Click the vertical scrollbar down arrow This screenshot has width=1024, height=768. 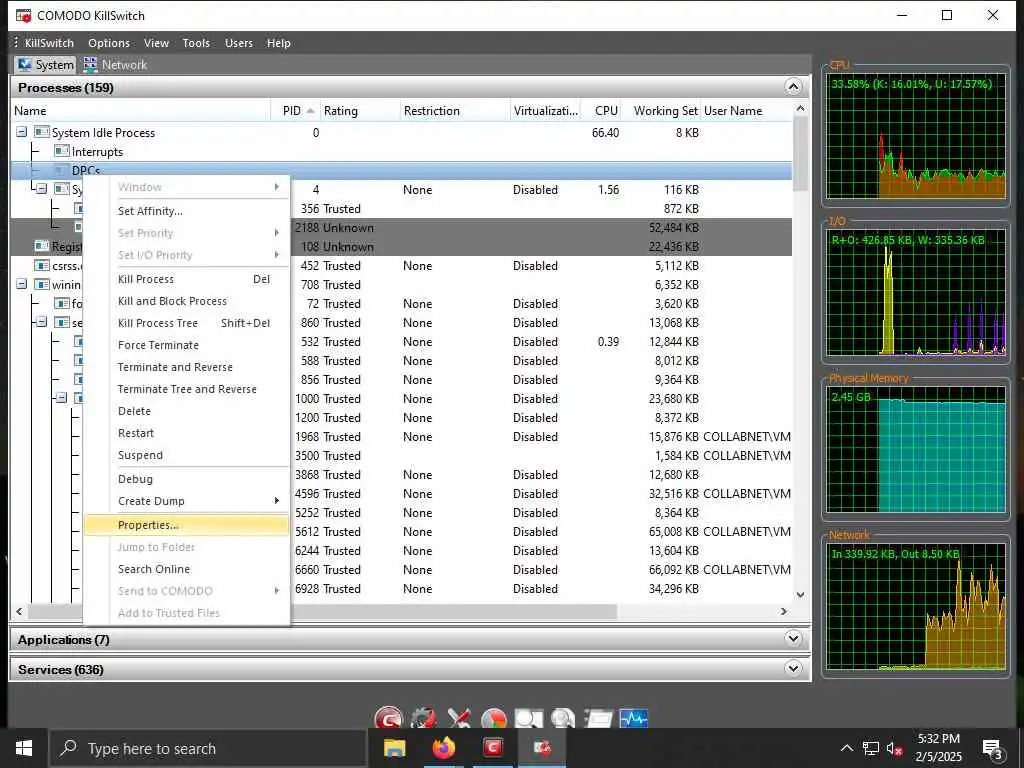coord(800,595)
